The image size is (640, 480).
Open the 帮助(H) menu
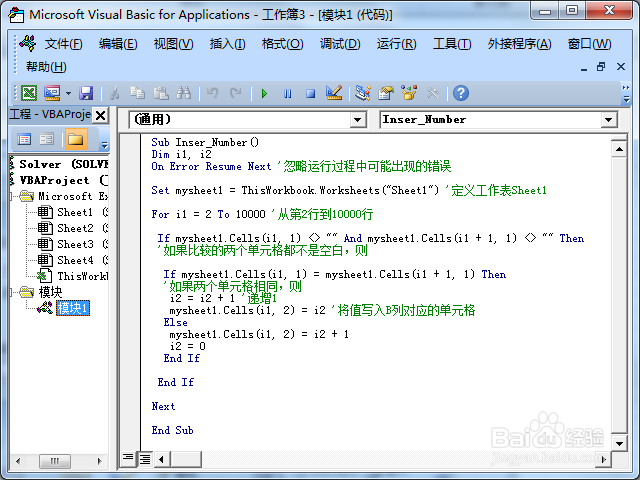[x=46, y=67]
